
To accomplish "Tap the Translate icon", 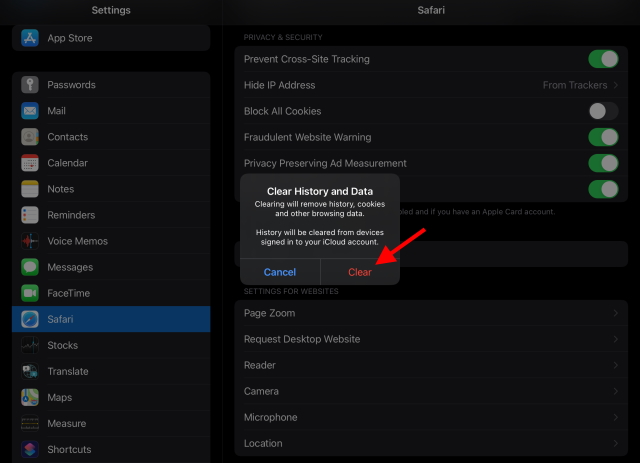I will 30,371.
